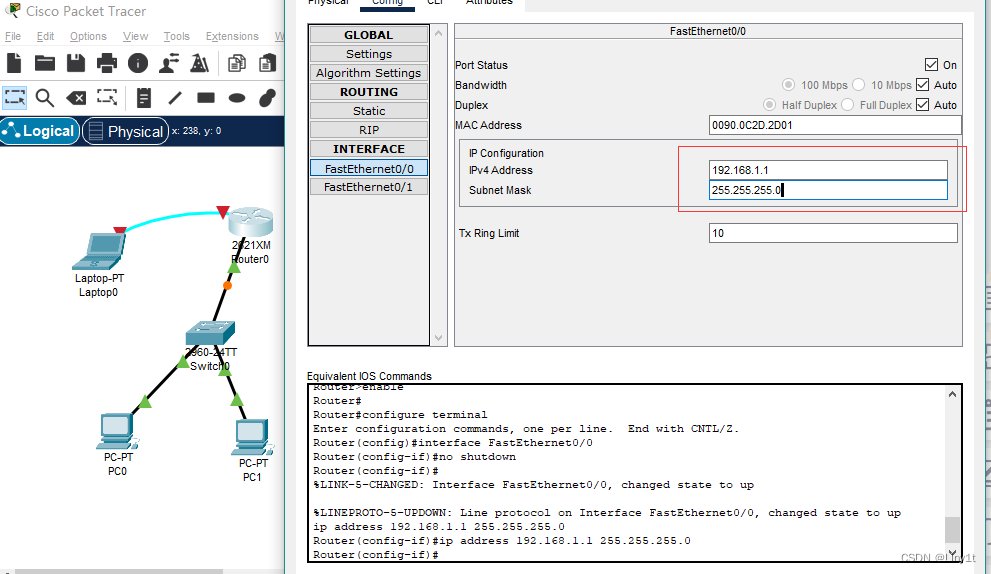Open the Extensions menu
The width and height of the screenshot is (991, 574).
(232, 36)
